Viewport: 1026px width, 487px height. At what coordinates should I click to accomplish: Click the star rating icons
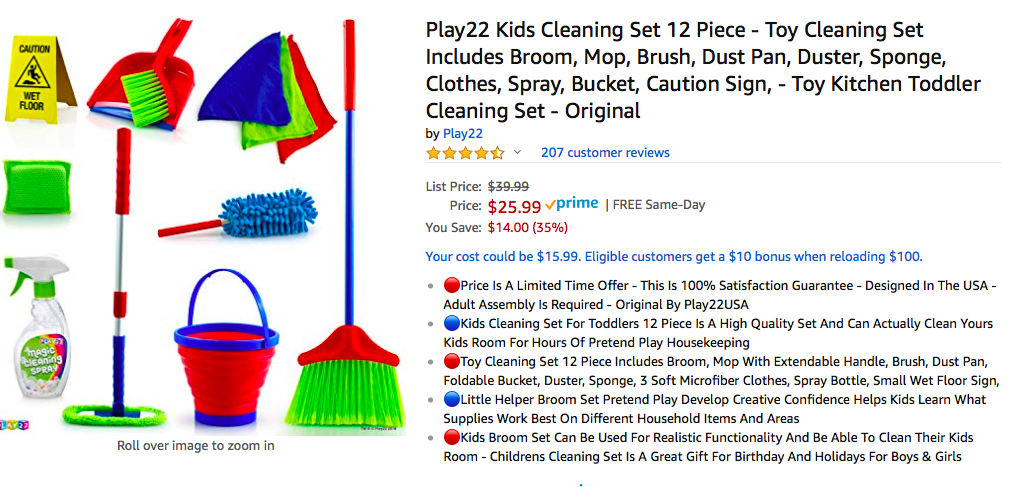click(x=465, y=153)
